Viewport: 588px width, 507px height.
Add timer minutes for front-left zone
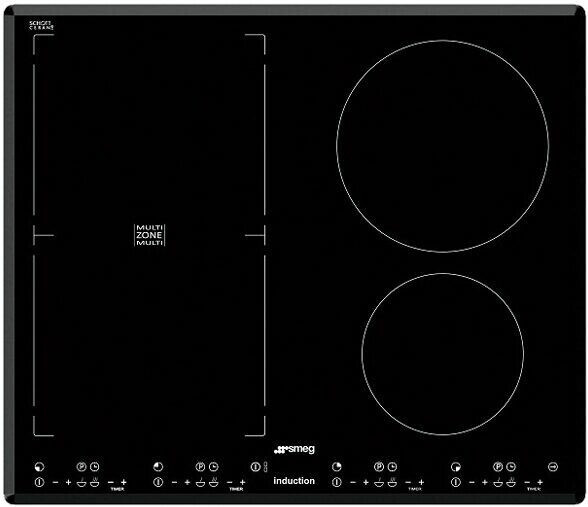tap(123, 482)
